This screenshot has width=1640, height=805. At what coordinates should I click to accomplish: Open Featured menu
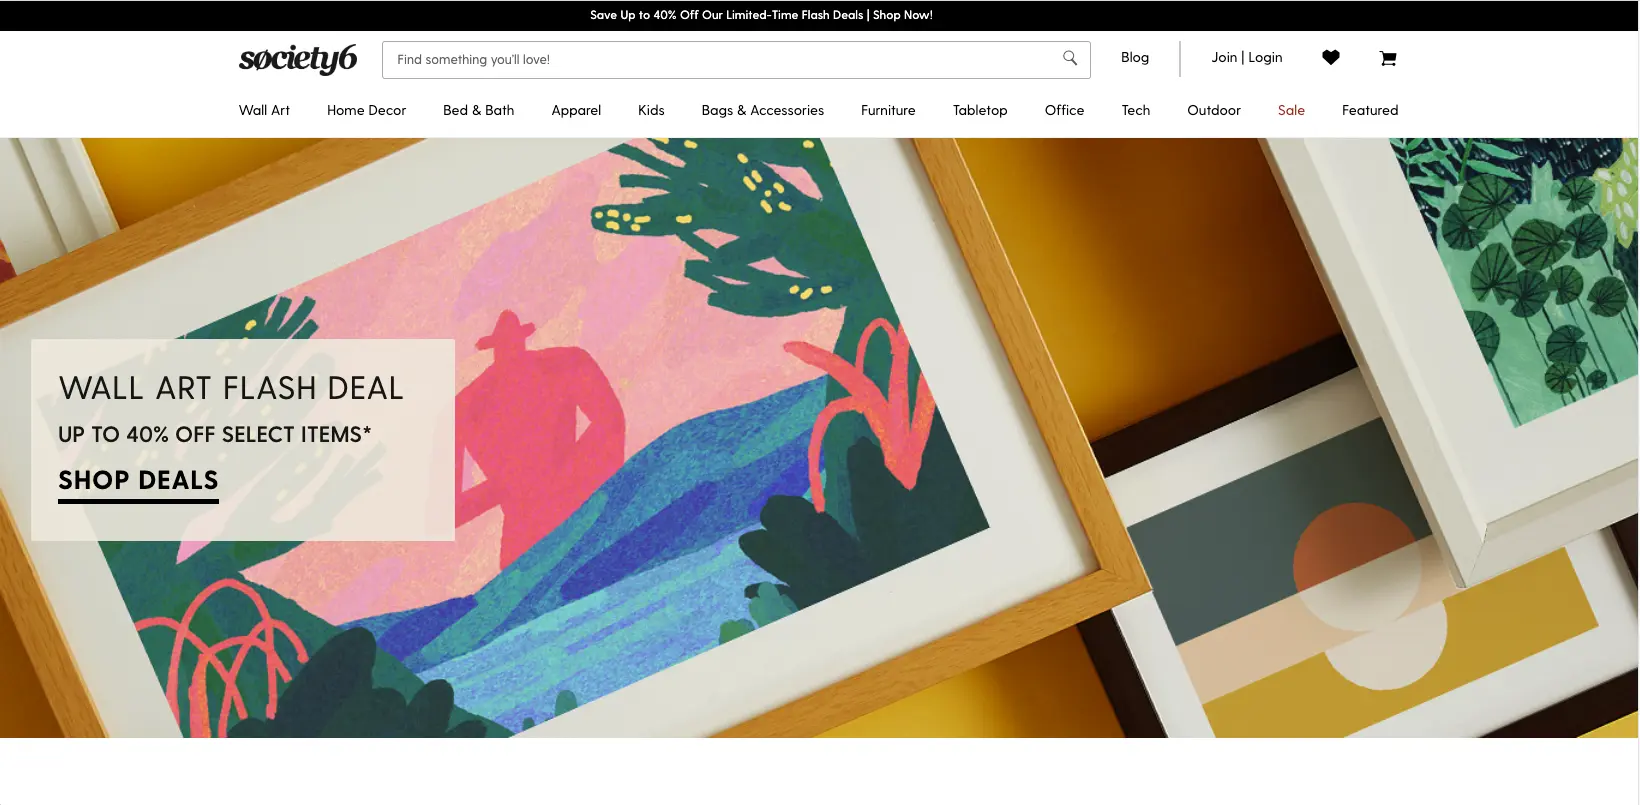click(1370, 110)
